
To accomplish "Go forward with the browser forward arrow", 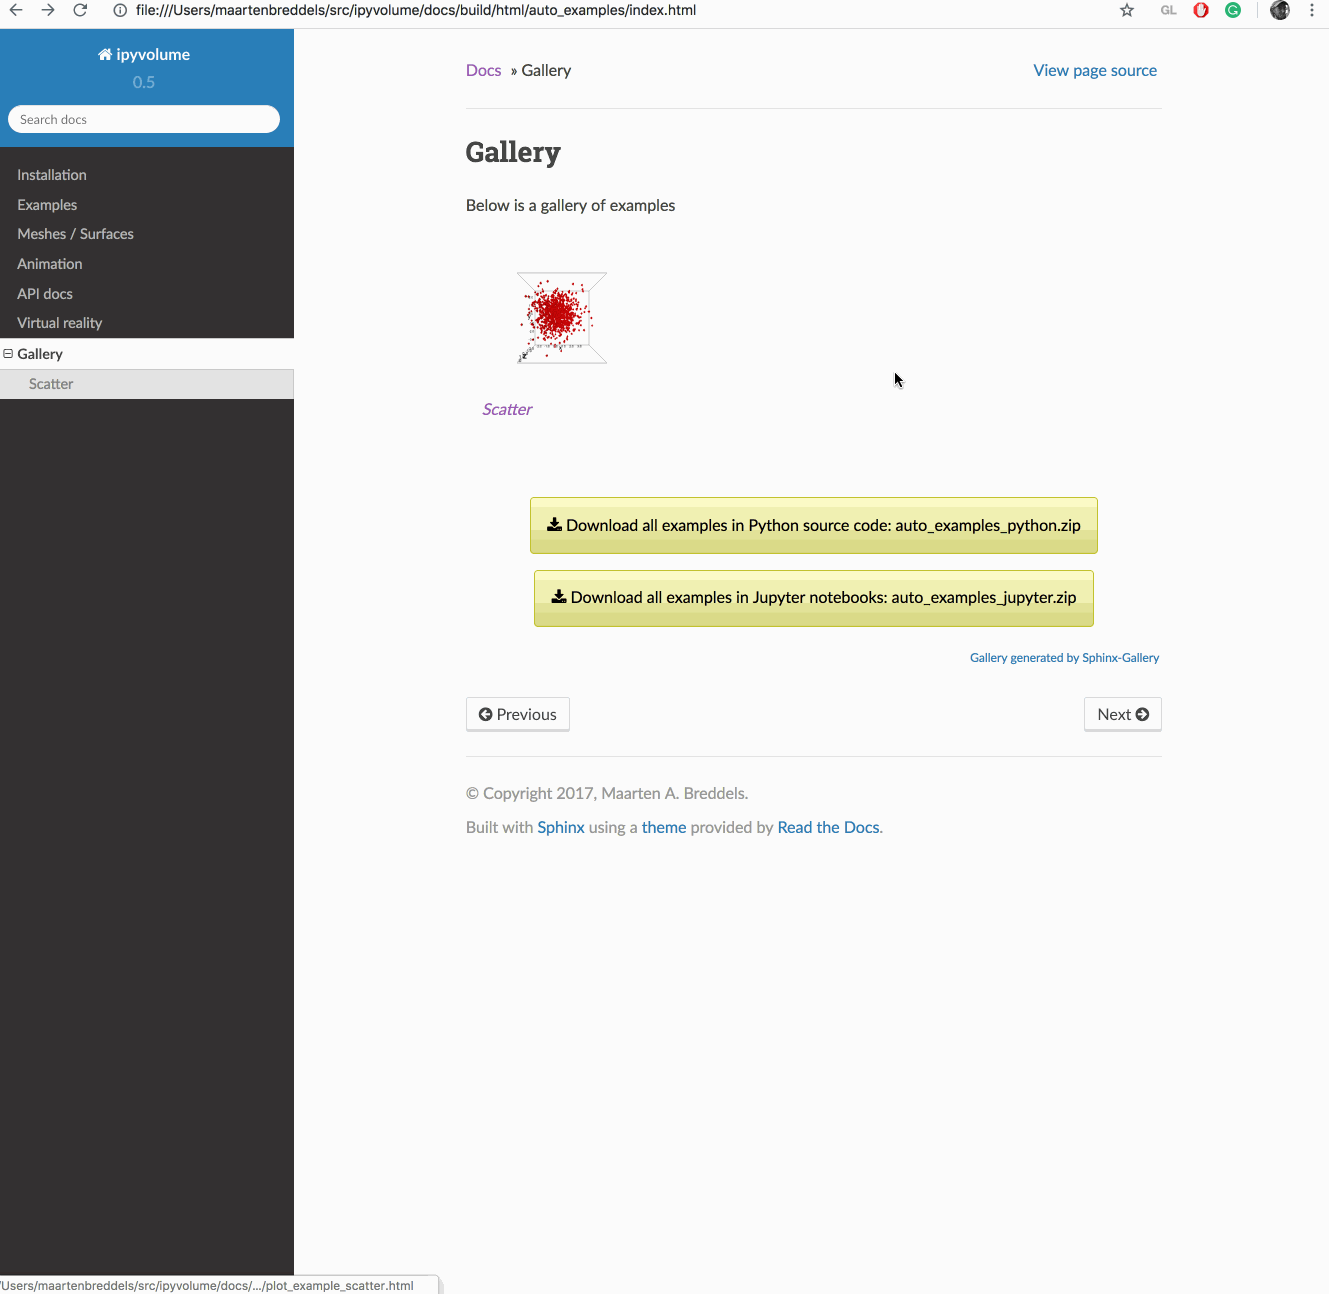I will pos(48,10).
